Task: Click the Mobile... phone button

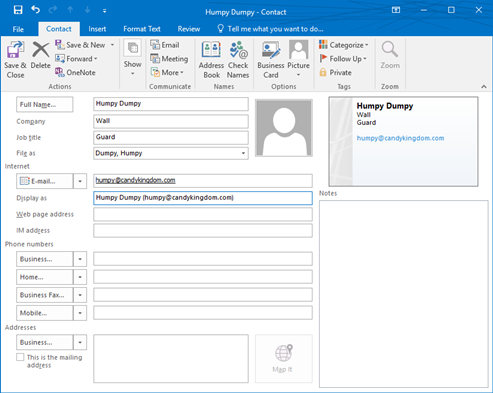Action: point(44,313)
